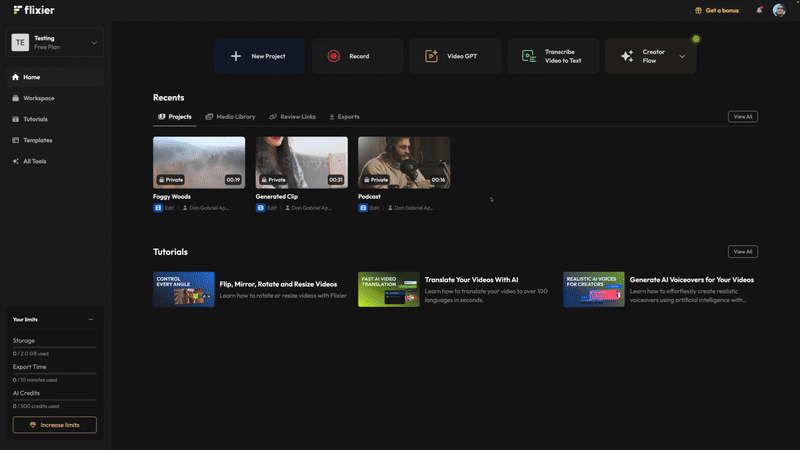Click the Increase limits button
Screen dimensions: 800x450
[x=54, y=425]
